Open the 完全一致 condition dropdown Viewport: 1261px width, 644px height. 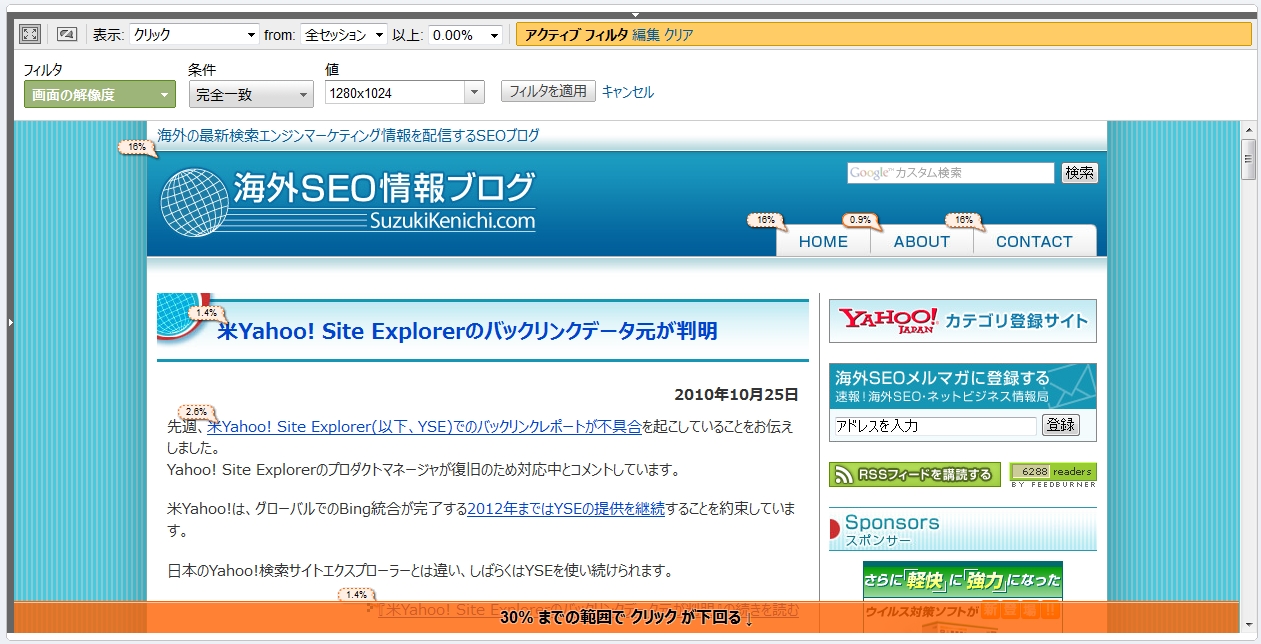pyautogui.click(x=251, y=95)
